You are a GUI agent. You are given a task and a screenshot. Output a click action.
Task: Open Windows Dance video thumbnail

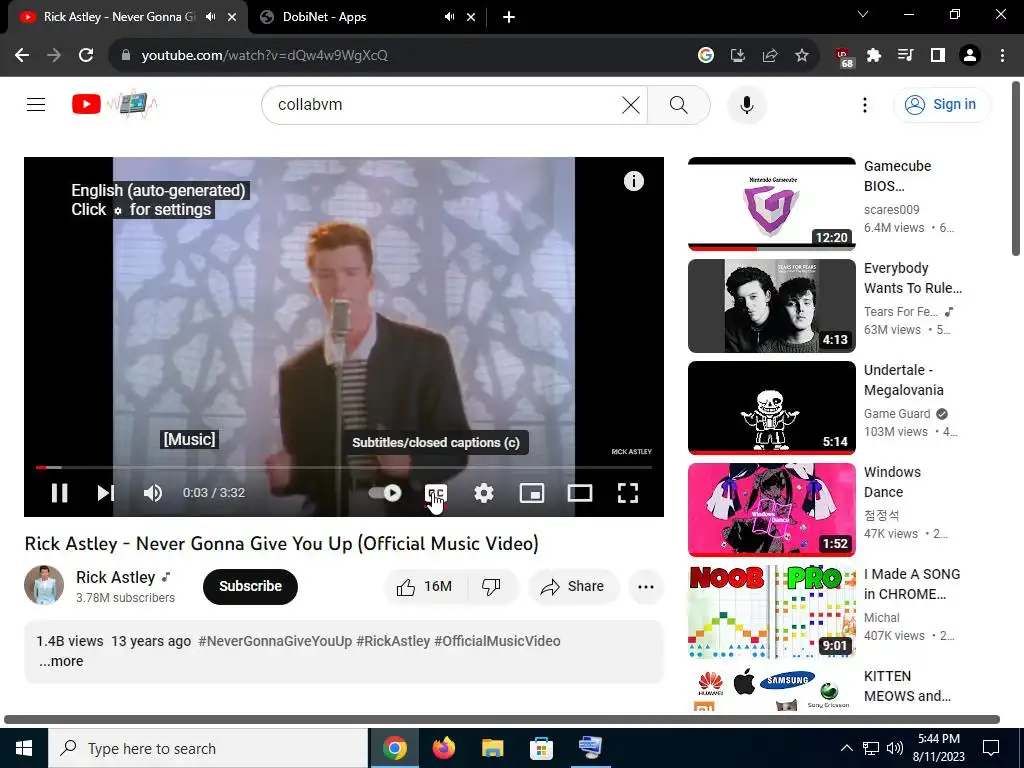(772, 509)
